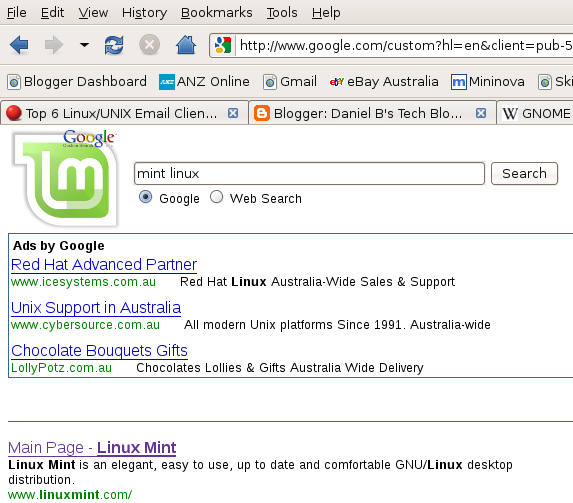Open the History menu
The width and height of the screenshot is (573, 503).
pyautogui.click(x=144, y=13)
